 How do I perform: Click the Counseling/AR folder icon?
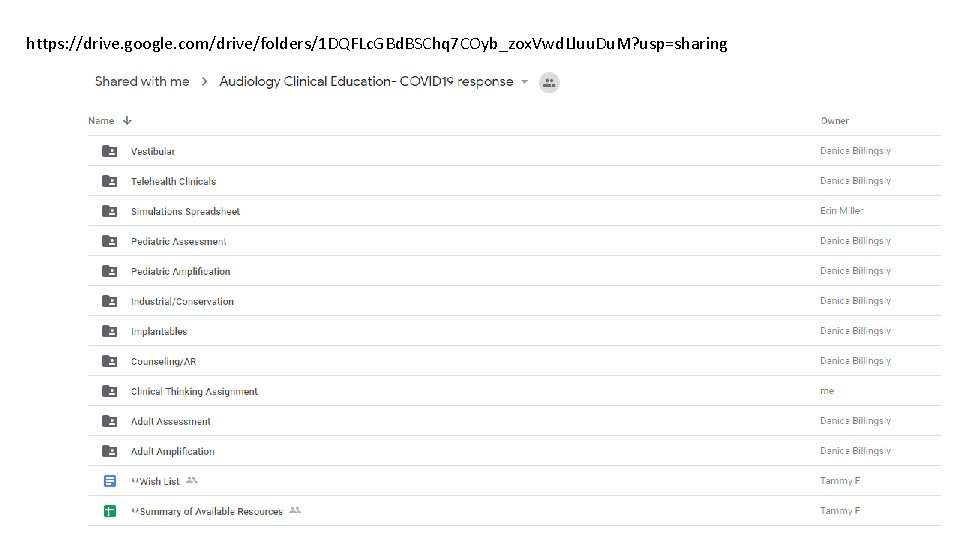tap(110, 361)
